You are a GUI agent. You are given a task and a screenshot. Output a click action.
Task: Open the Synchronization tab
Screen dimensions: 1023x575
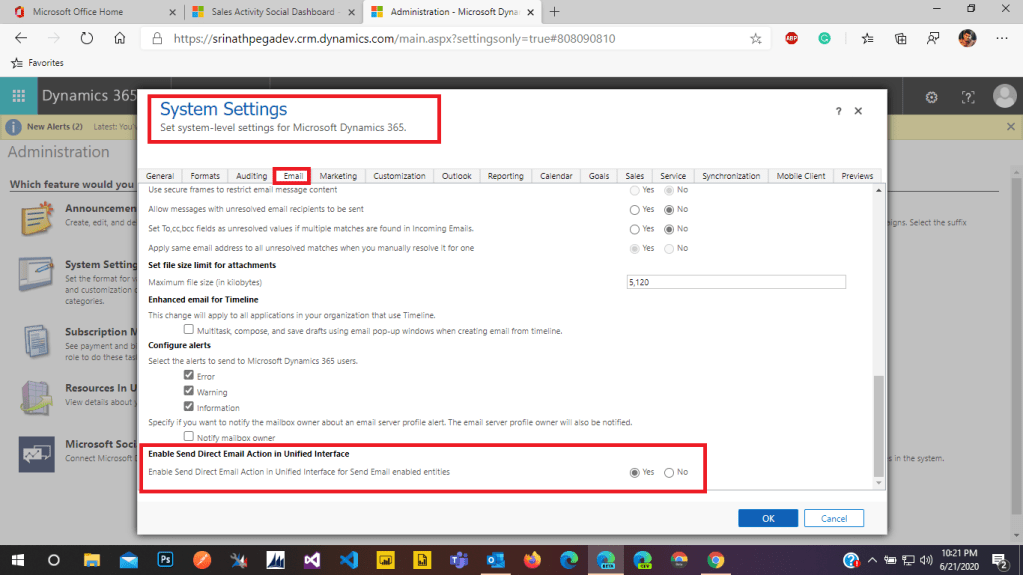coord(730,176)
